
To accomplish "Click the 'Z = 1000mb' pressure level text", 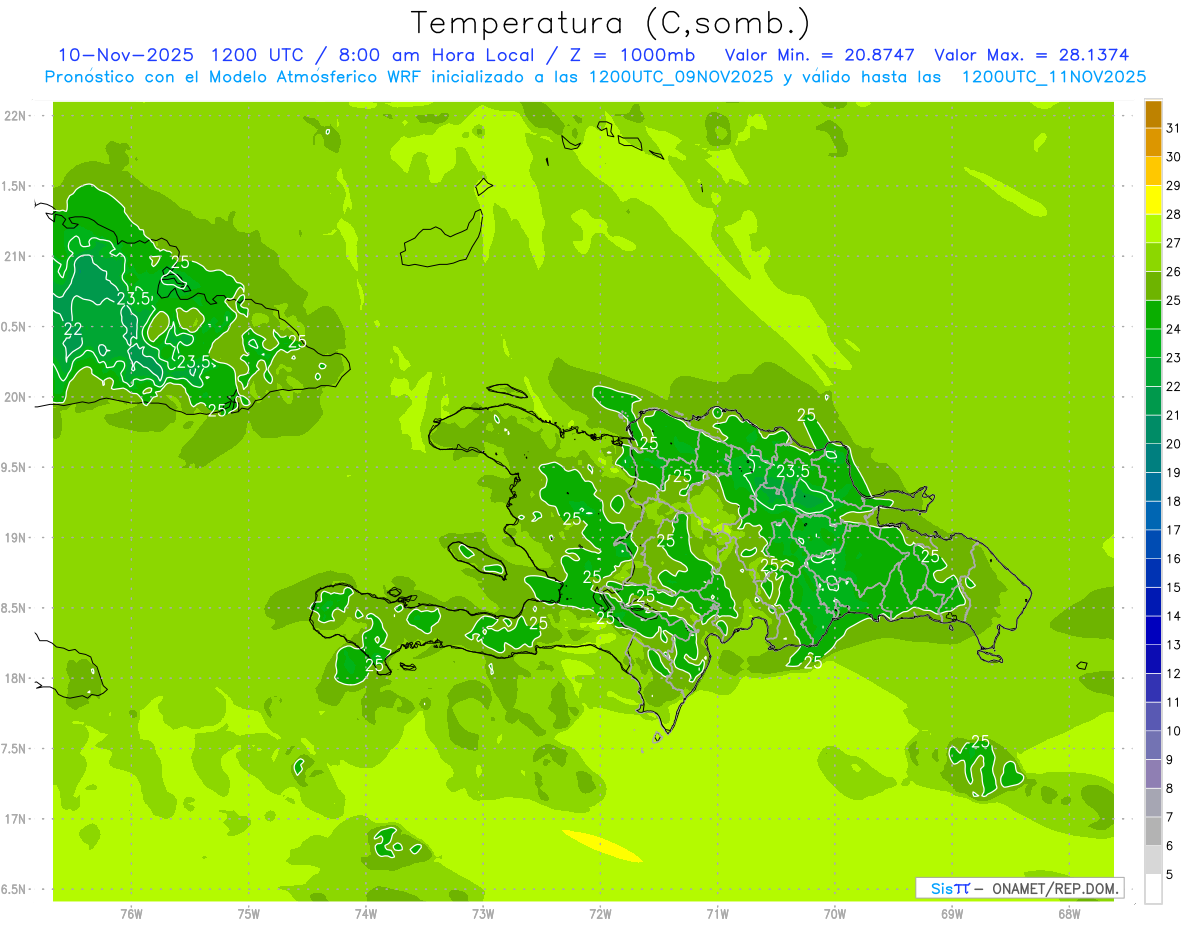I will pos(632,55).
